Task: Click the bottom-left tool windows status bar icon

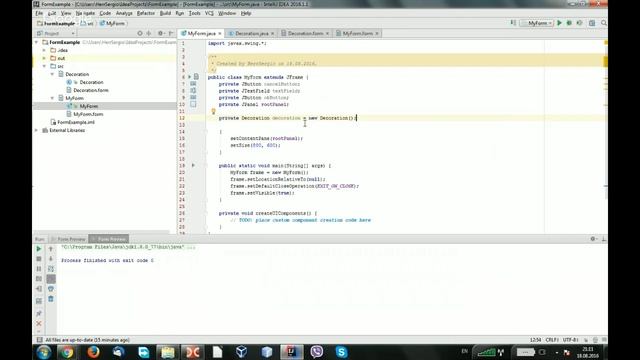Action: [40, 340]
